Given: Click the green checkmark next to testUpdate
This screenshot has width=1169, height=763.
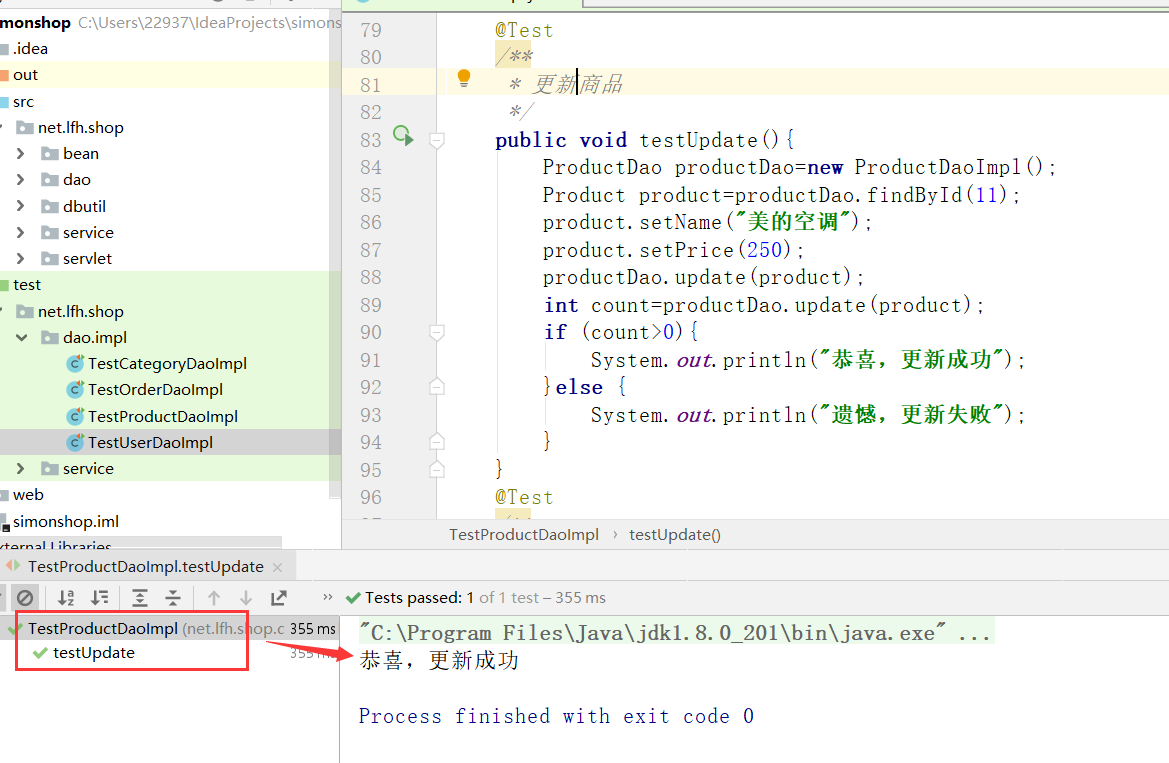Looking at the screenshot, I should tap(40, 653).
